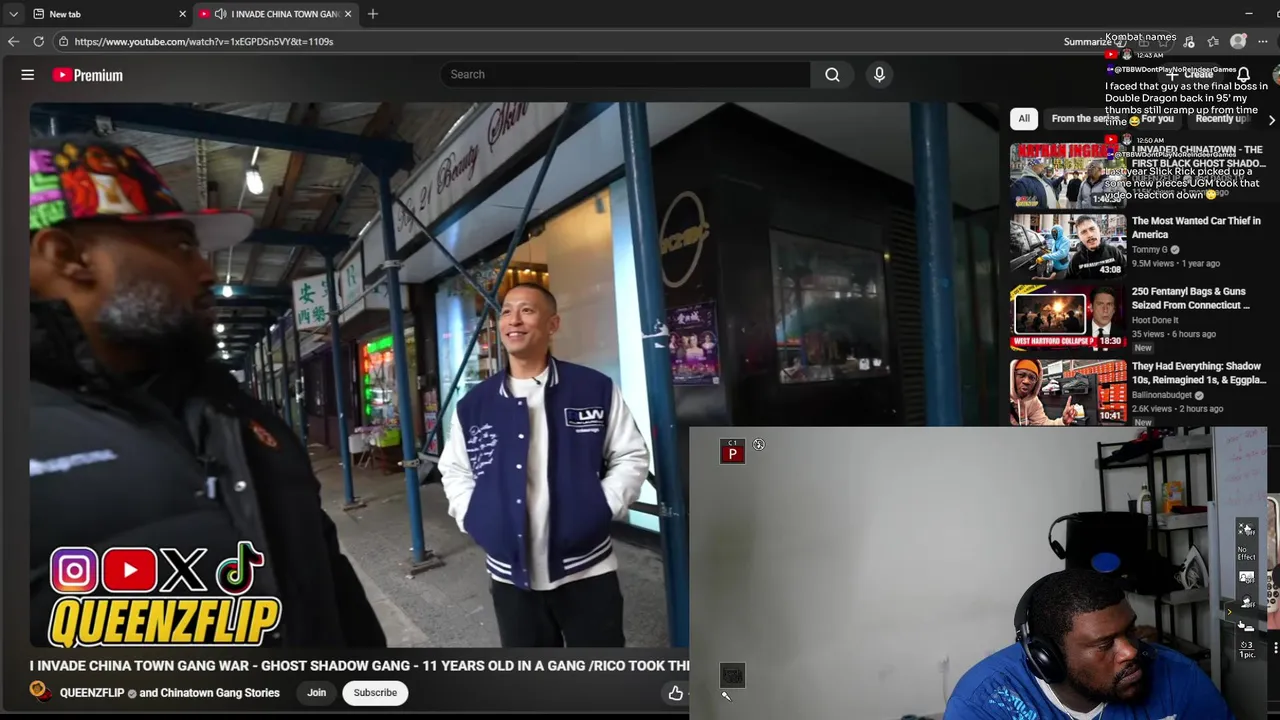Open the 250 Fentanyl Bags video thumbnail
This screenshot has width=1280, height=720.
pos(1068,316)
